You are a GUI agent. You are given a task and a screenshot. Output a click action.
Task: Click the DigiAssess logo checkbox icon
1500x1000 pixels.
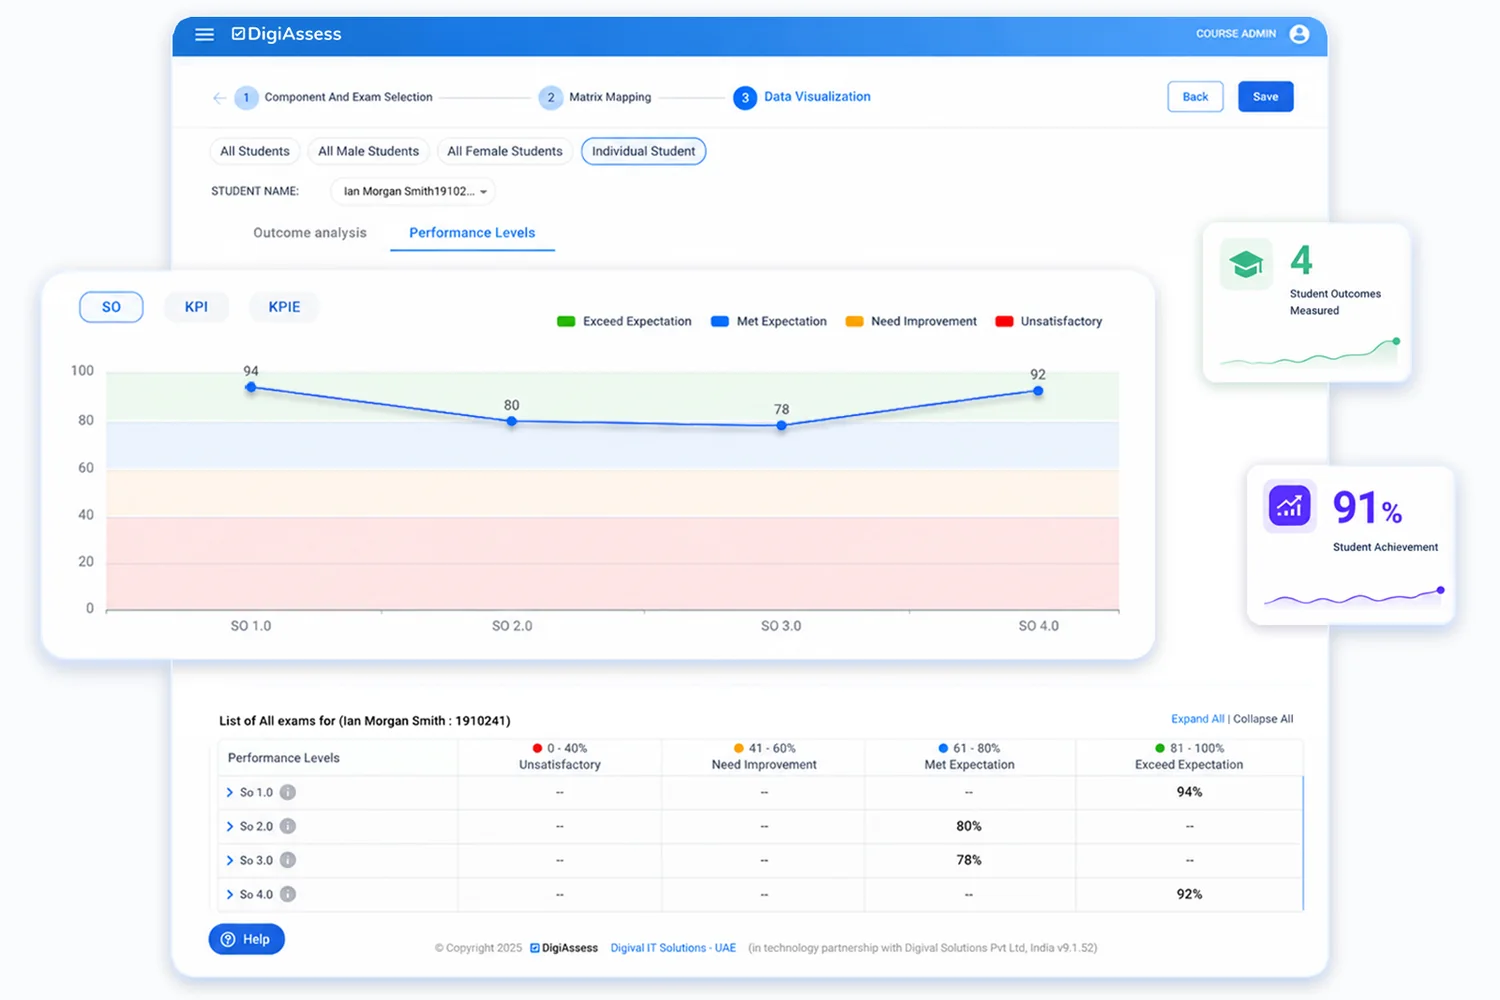click(238, 34)
